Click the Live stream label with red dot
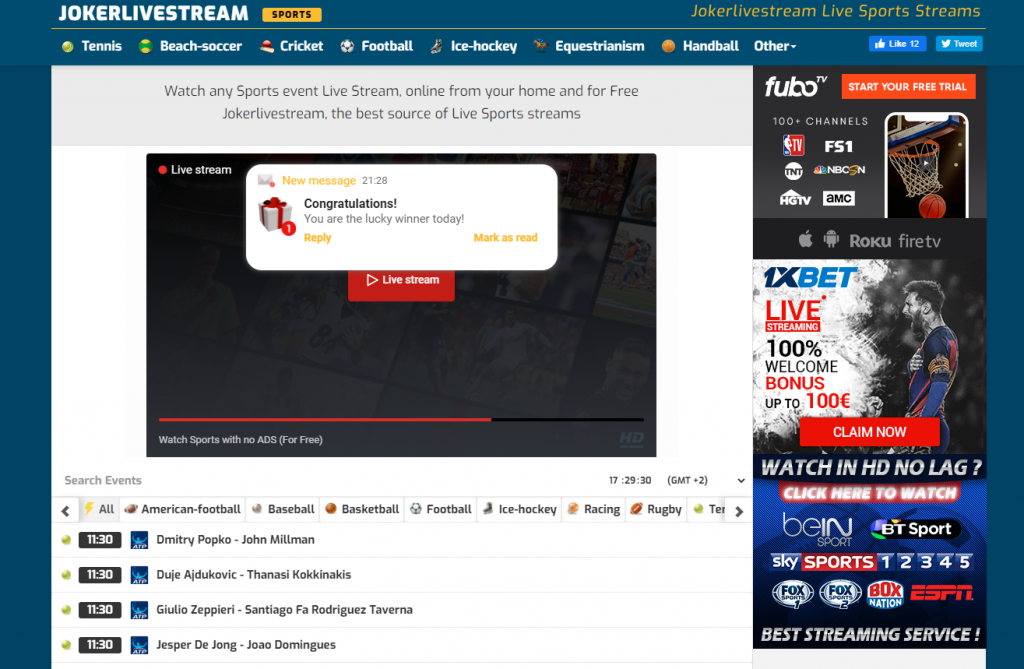 coord(195,170)
